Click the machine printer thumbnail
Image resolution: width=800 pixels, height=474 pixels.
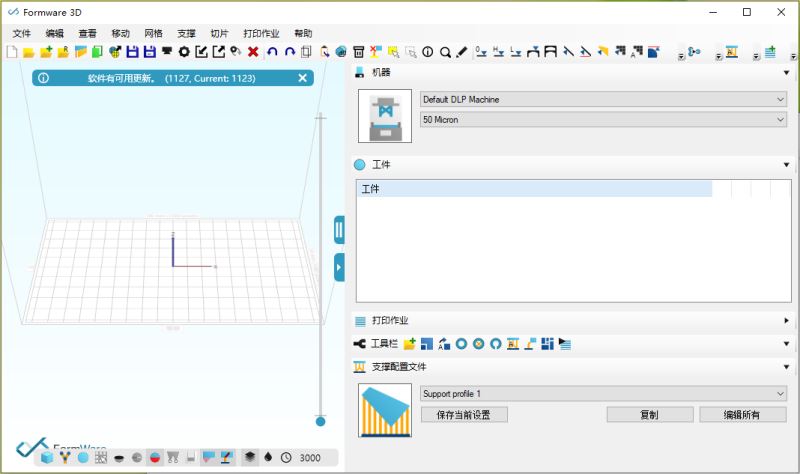pyautogui.click(x=385, y=116)
